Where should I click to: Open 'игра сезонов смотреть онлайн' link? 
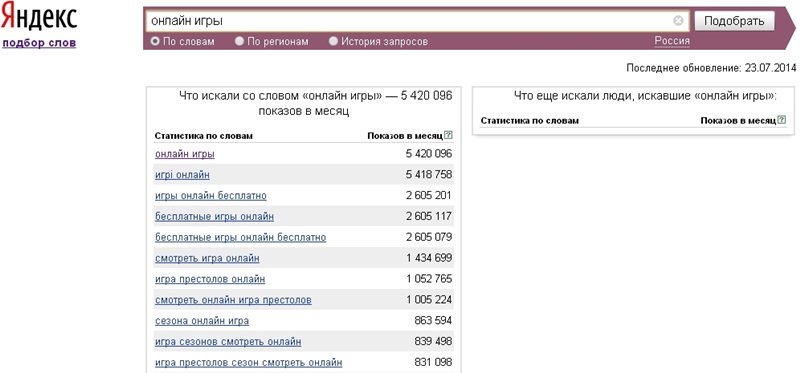click(228, 341)
